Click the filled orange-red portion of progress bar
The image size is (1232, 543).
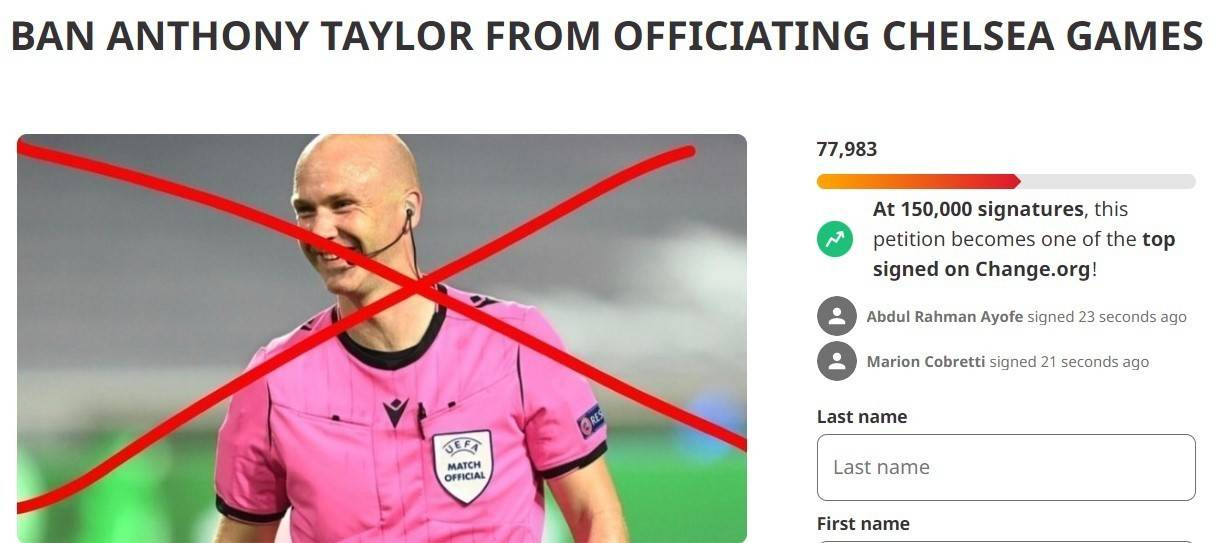(x=918, y=182)
